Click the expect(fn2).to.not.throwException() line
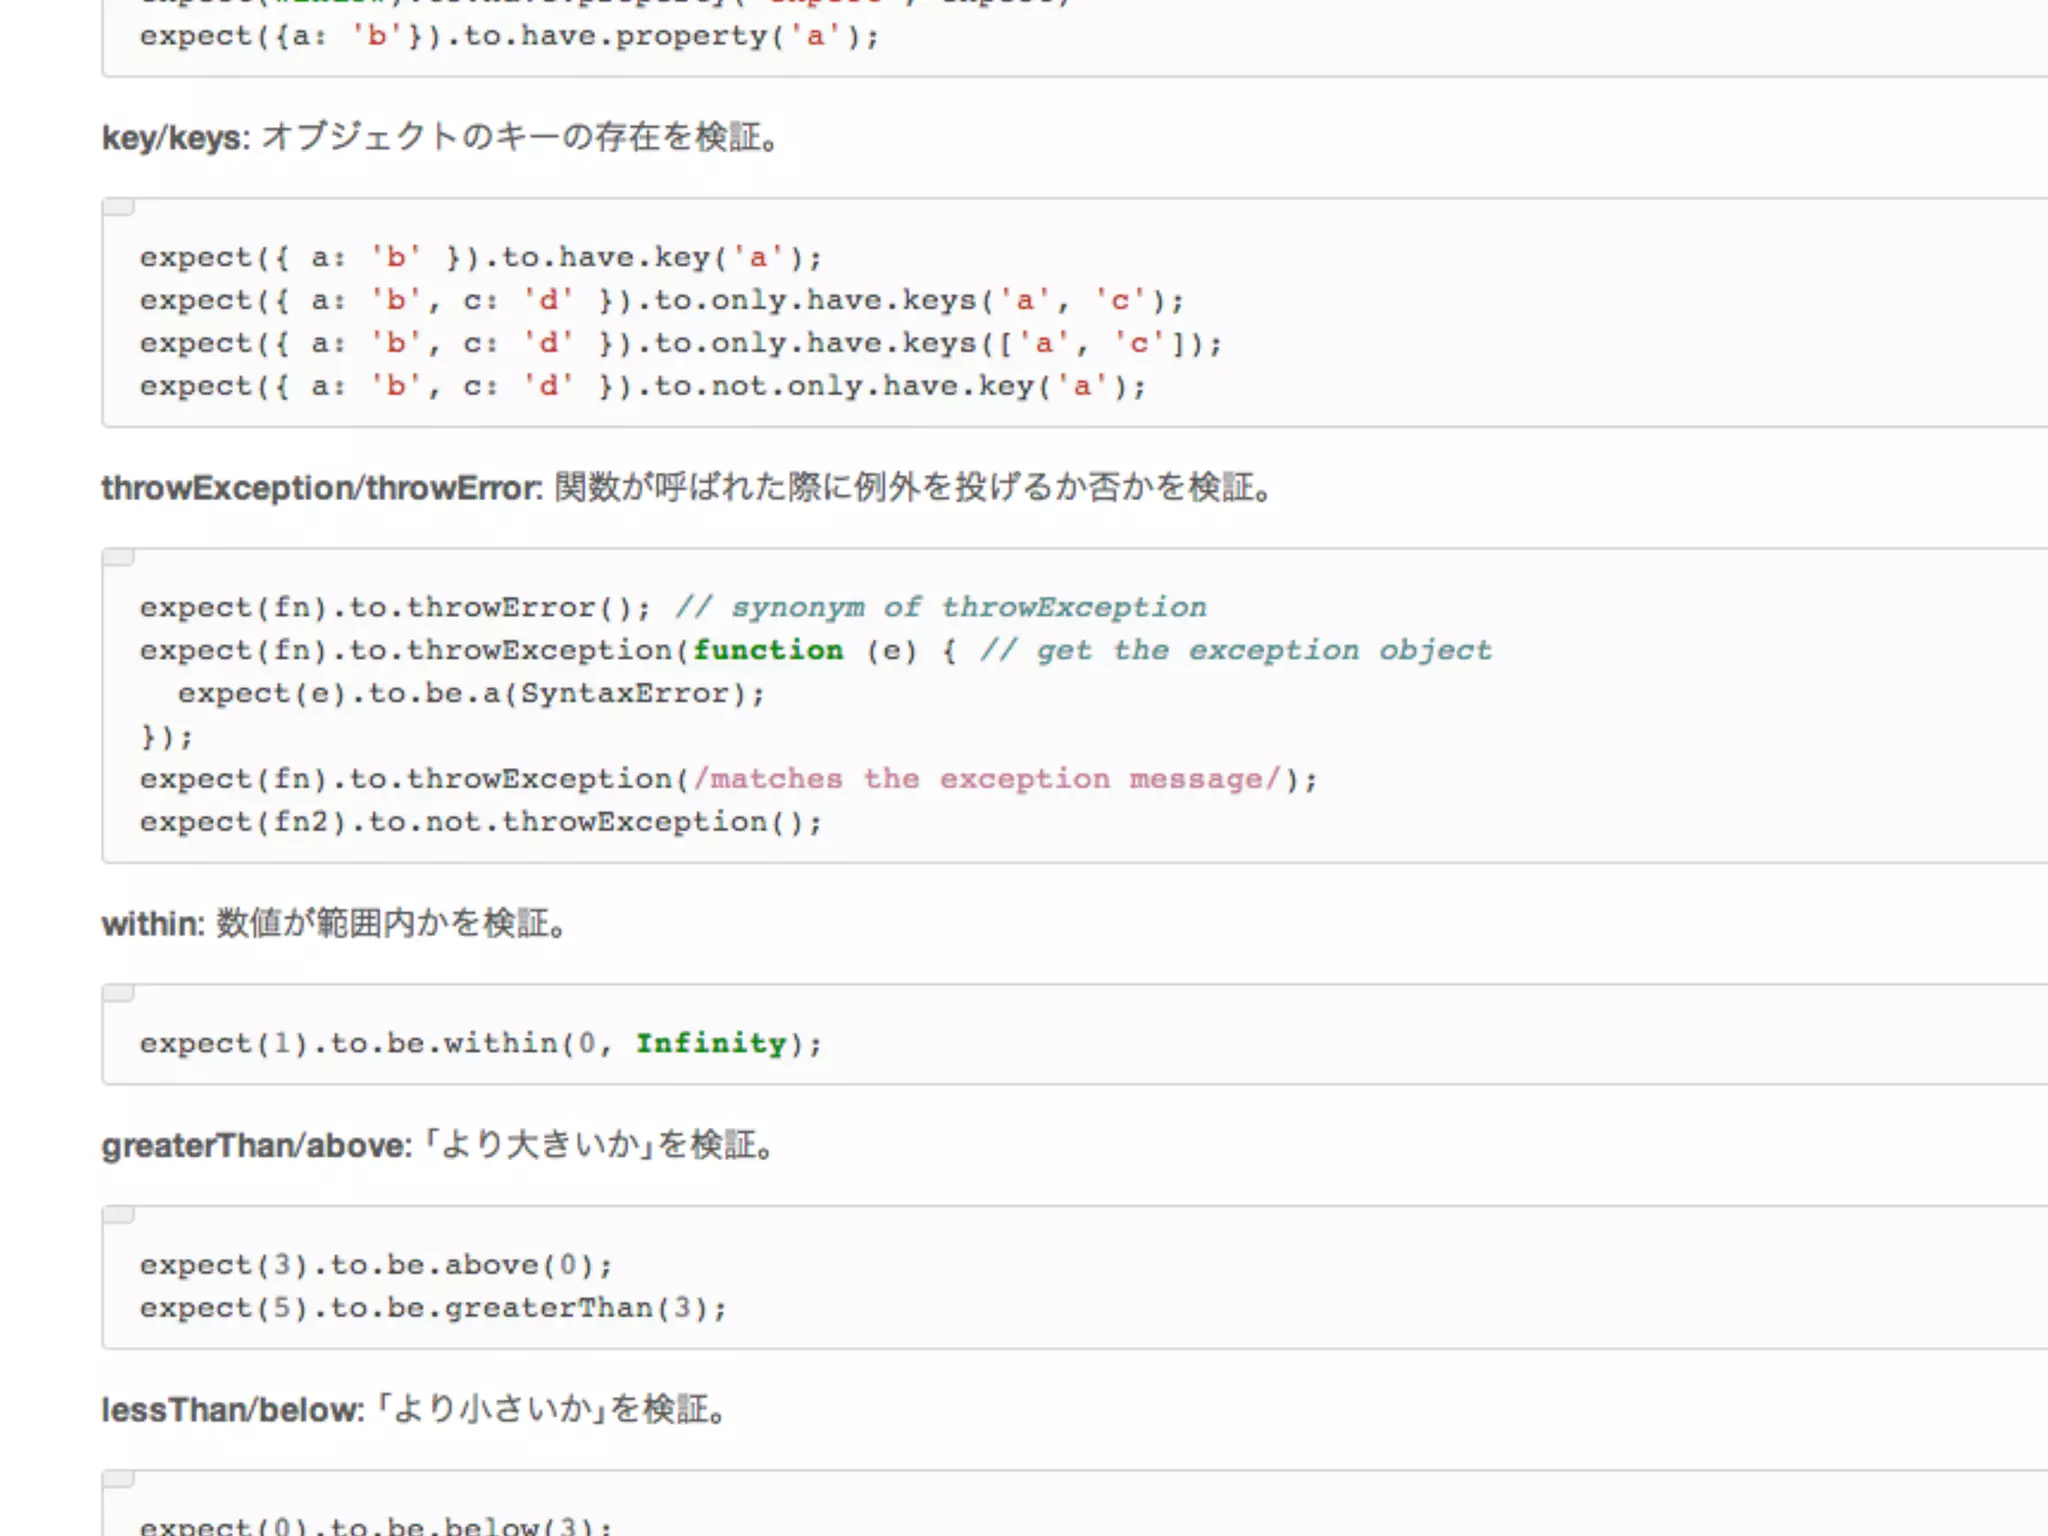 [x=480, y=822]
